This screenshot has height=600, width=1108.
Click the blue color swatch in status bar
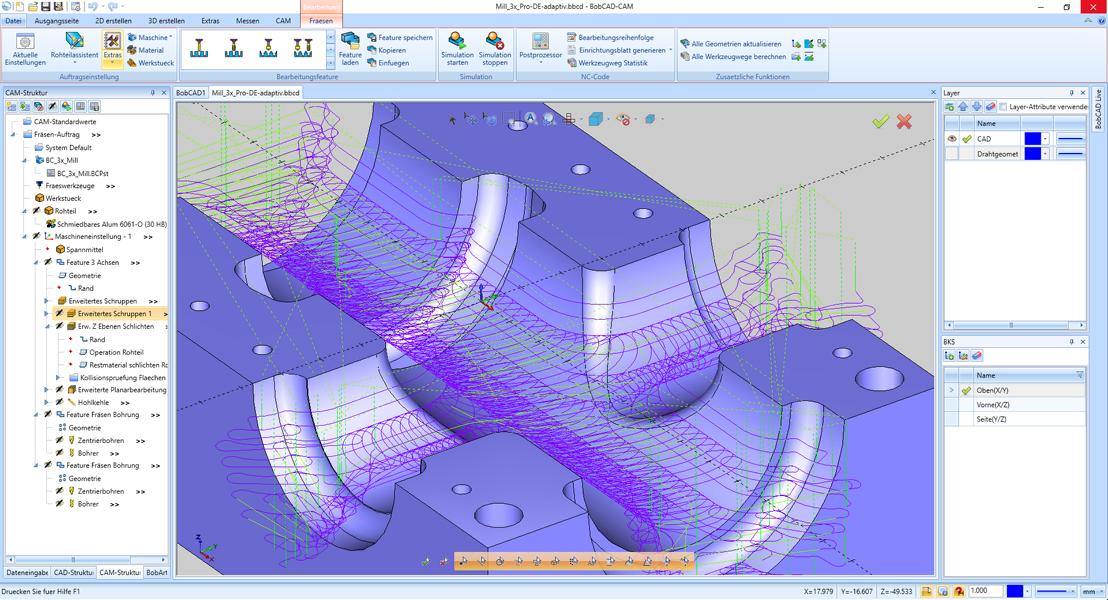click(1015, 591)
